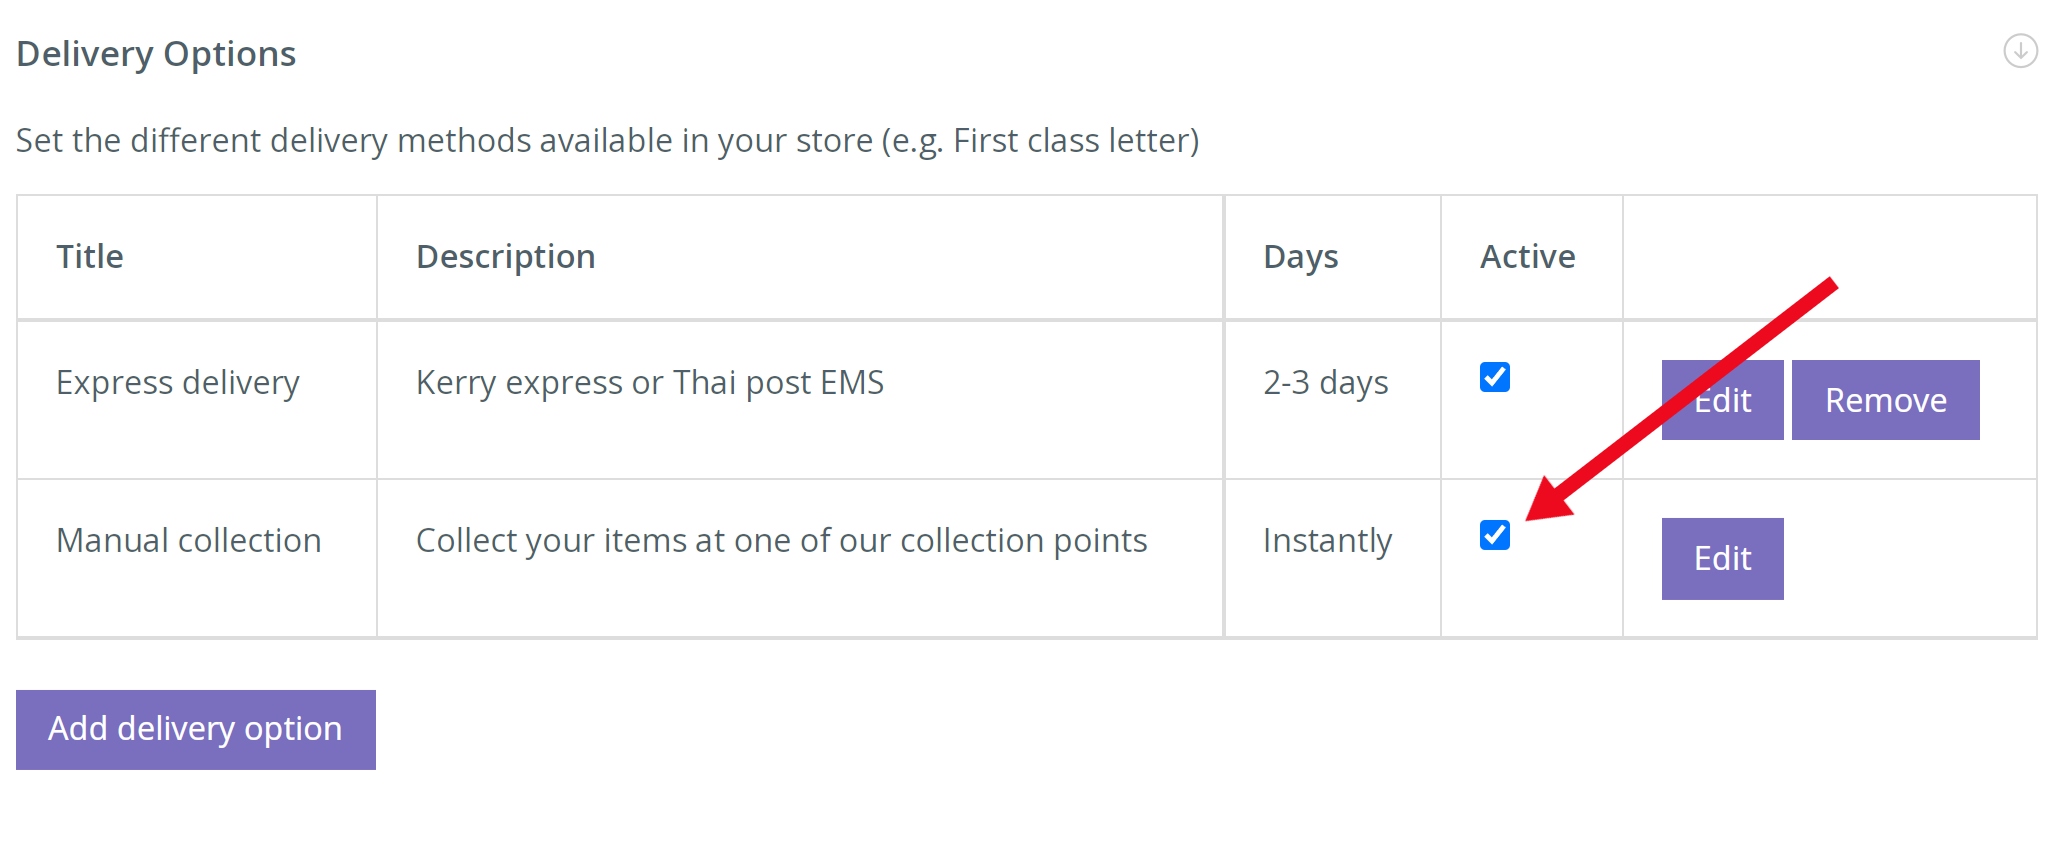Add a new delivery option
The height and width of the screenshot is (850, 2064).
click(196, 729)
